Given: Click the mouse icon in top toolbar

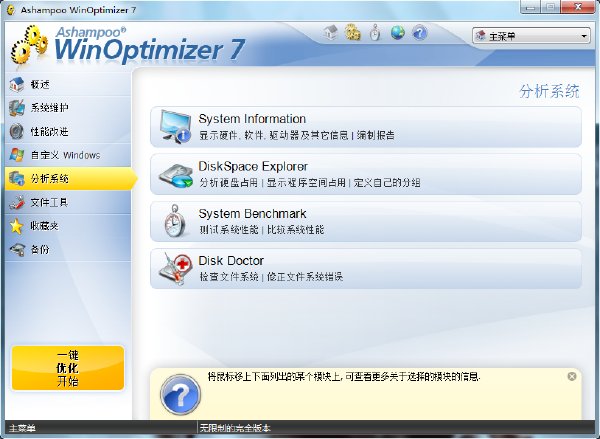Looking at the screenshot, I should pyautogui.click(x=375, y=33).
